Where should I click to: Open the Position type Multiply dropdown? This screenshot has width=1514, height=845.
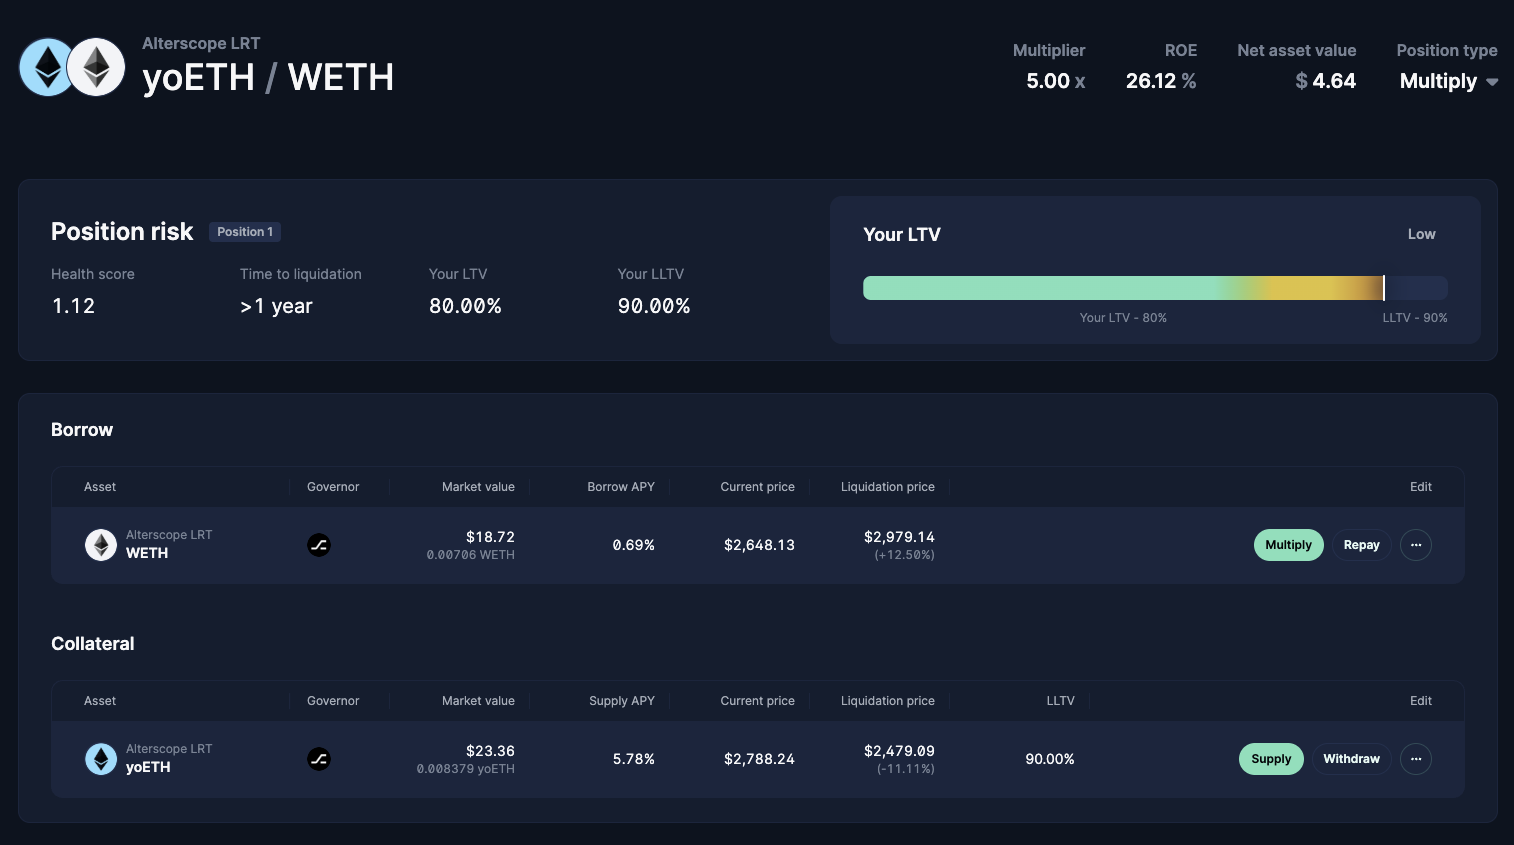point(1438,81)
